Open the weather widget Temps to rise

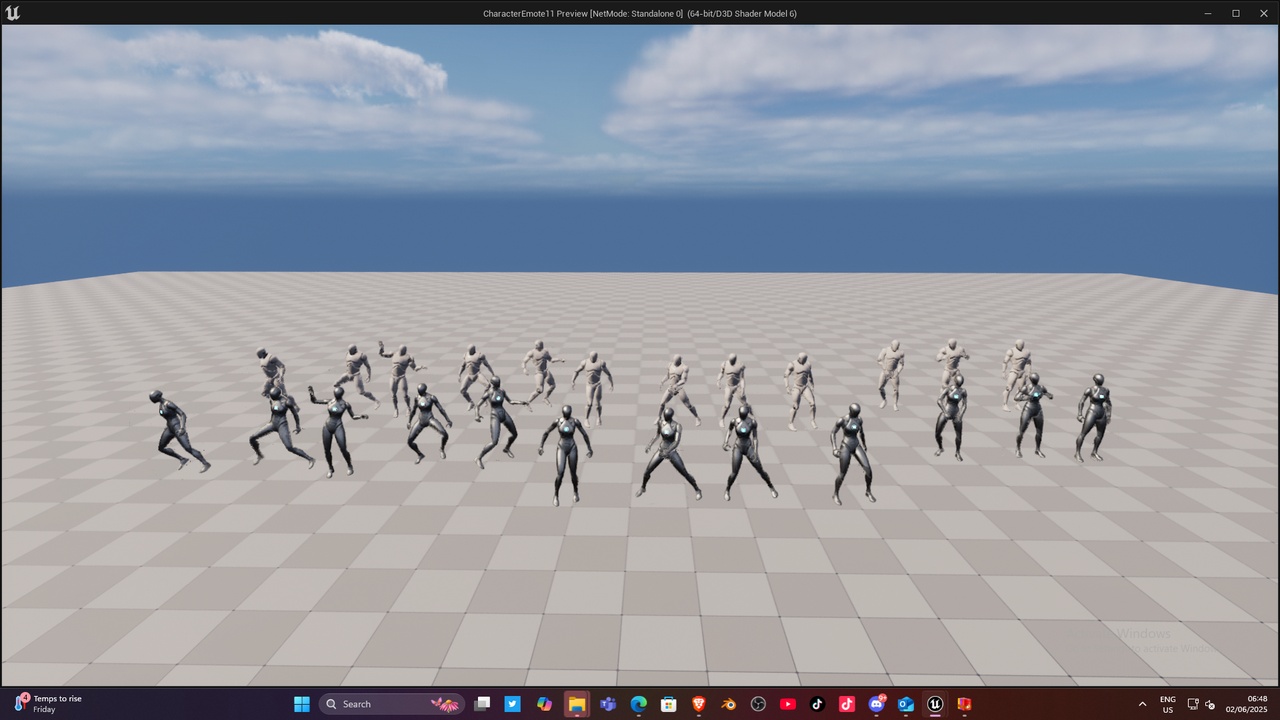coord(48,704)
